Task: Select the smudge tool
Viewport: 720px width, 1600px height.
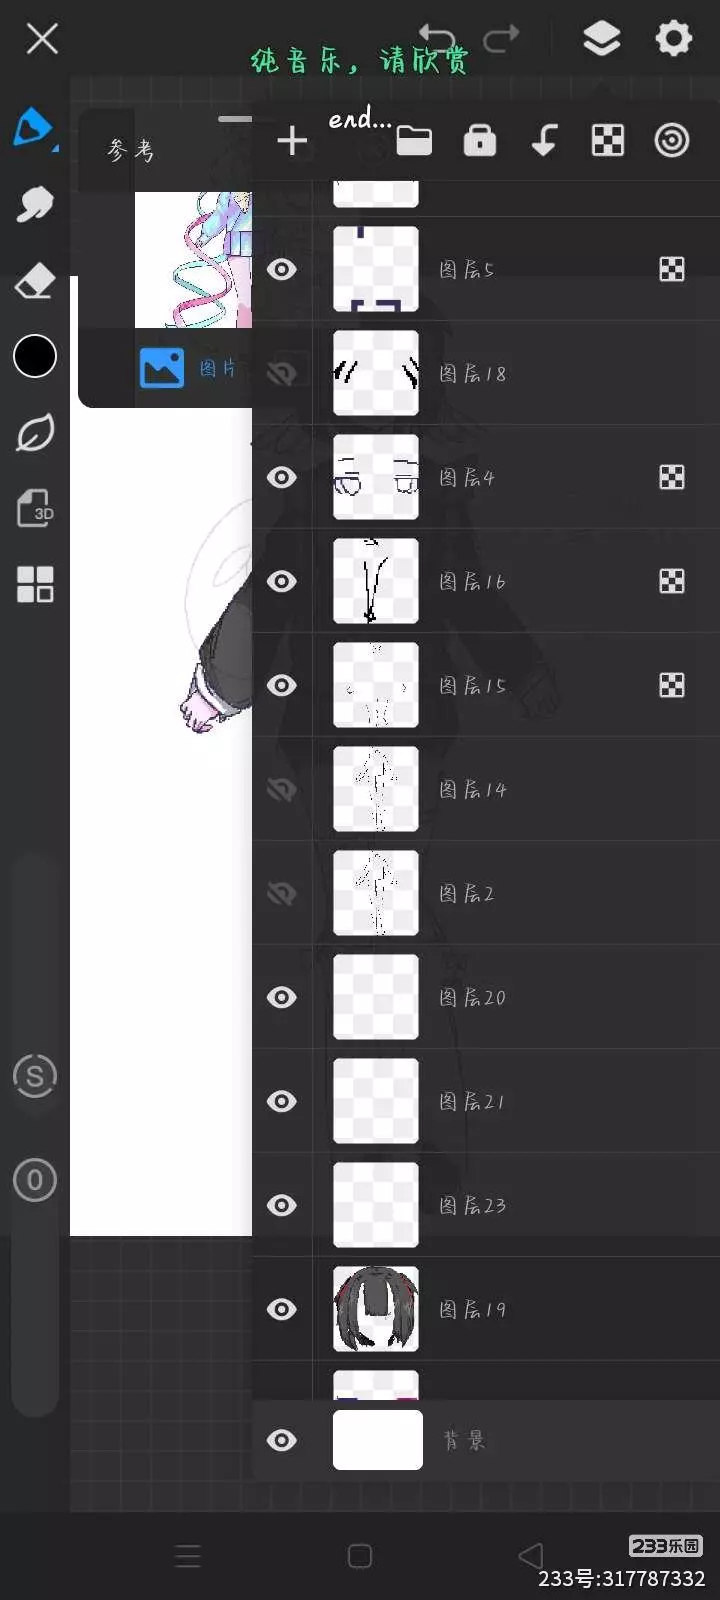Action: pyautogui.click(x=35, y=205)
